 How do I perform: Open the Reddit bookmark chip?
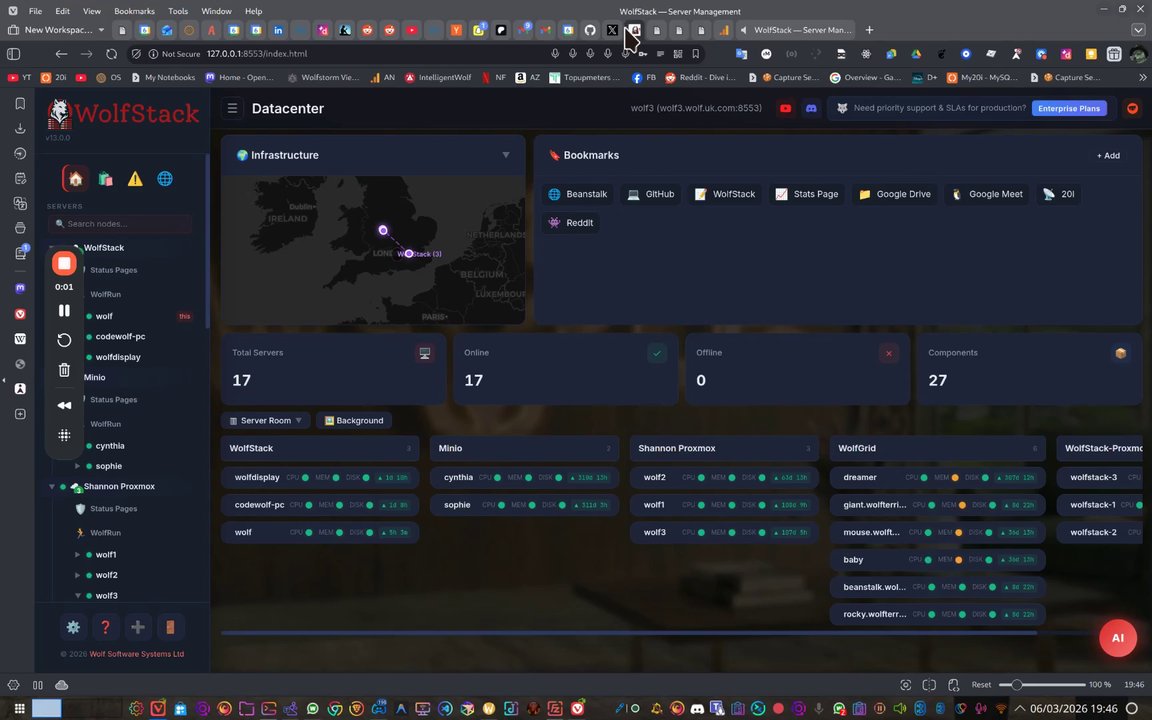(571, 223)
